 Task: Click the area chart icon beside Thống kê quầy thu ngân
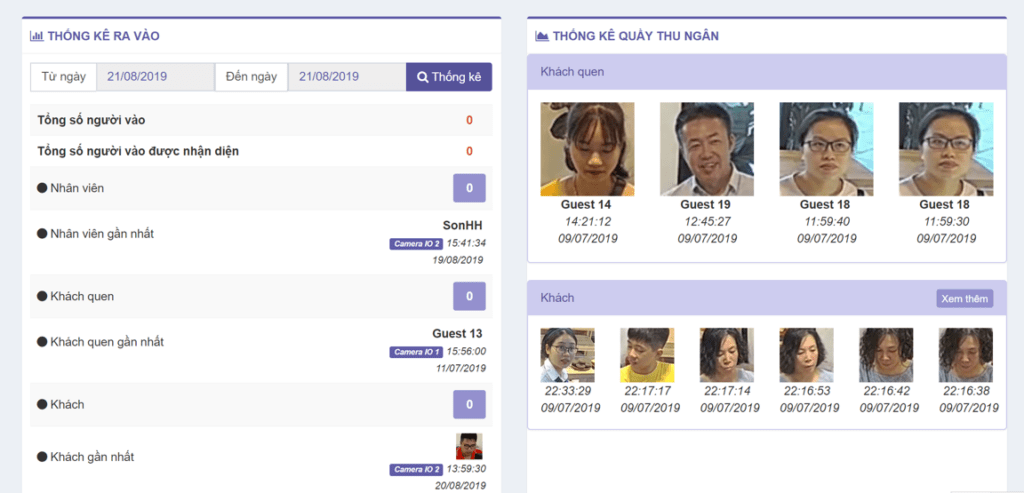click(542, 36)
